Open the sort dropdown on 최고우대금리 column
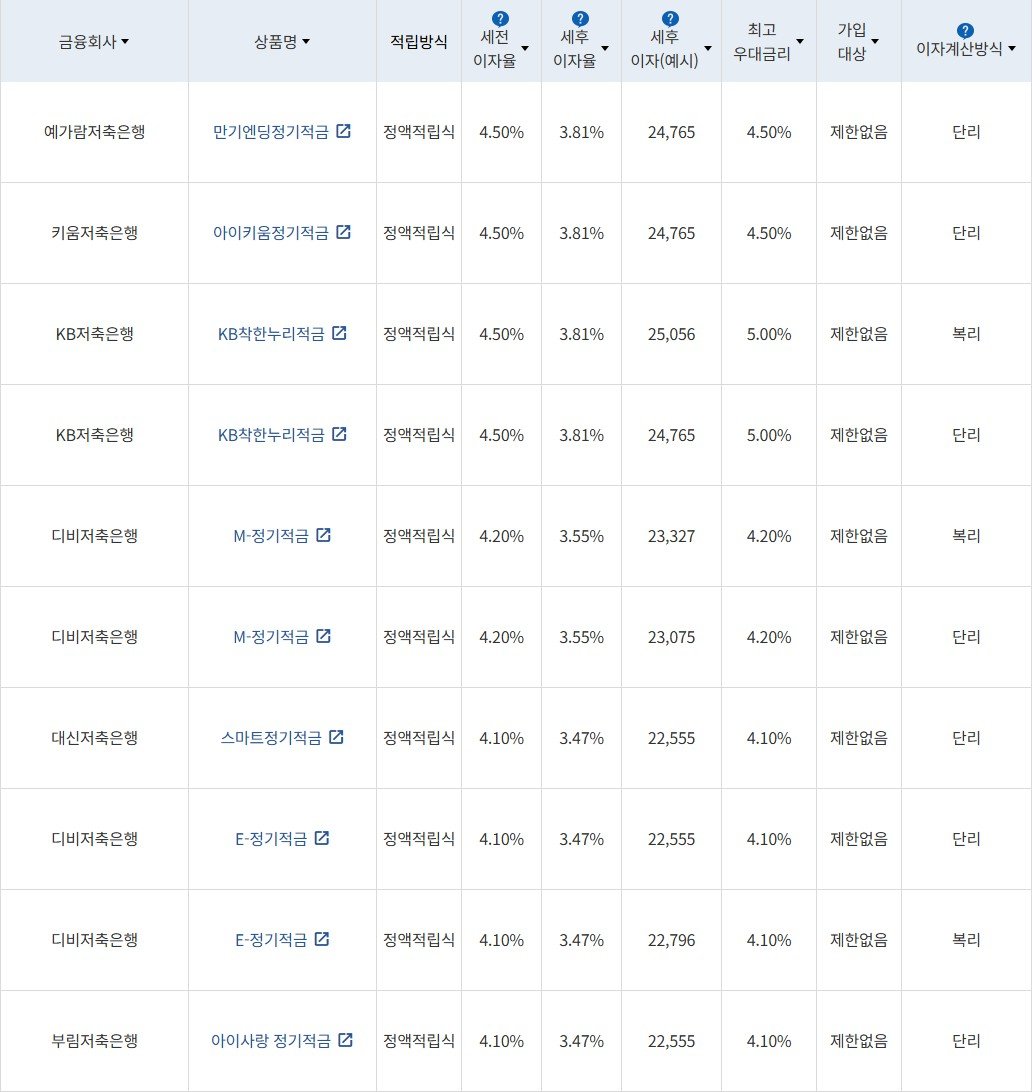Viewport: 1032px width, 1092px height. [x=798, y=42]
